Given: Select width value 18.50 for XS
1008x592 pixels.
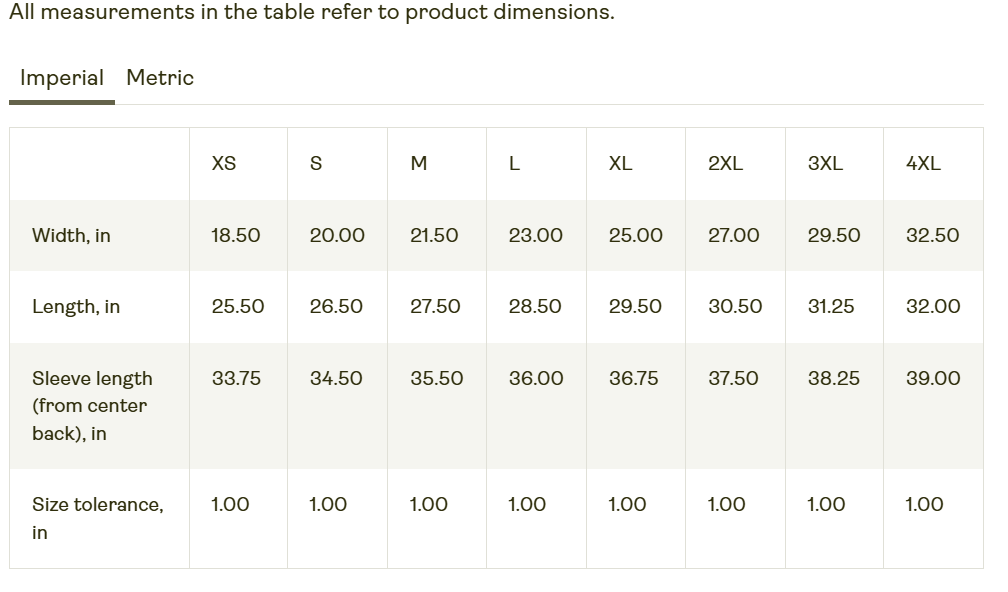Looking at the screenshot, I should 235,236.
